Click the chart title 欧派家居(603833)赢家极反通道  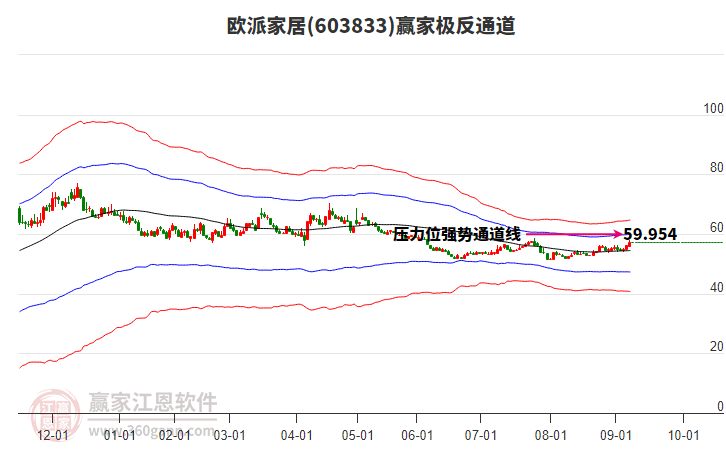pyautogui.click(x=370, y=26)
